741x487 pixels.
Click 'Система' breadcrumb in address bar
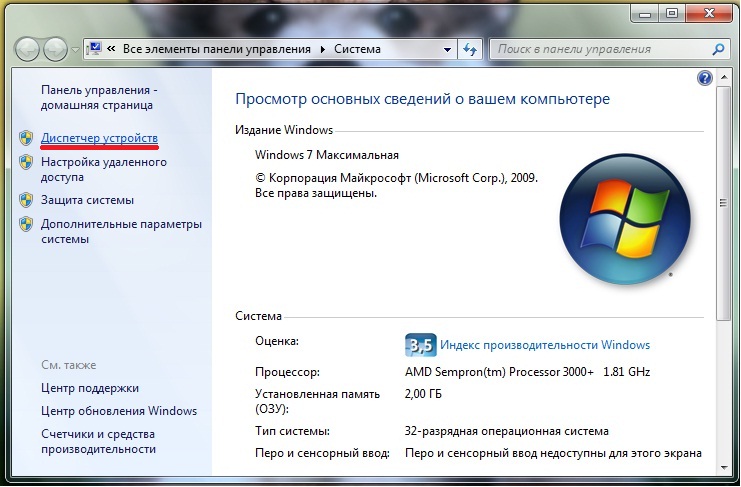pyautogui.click(x=357, y=49)
